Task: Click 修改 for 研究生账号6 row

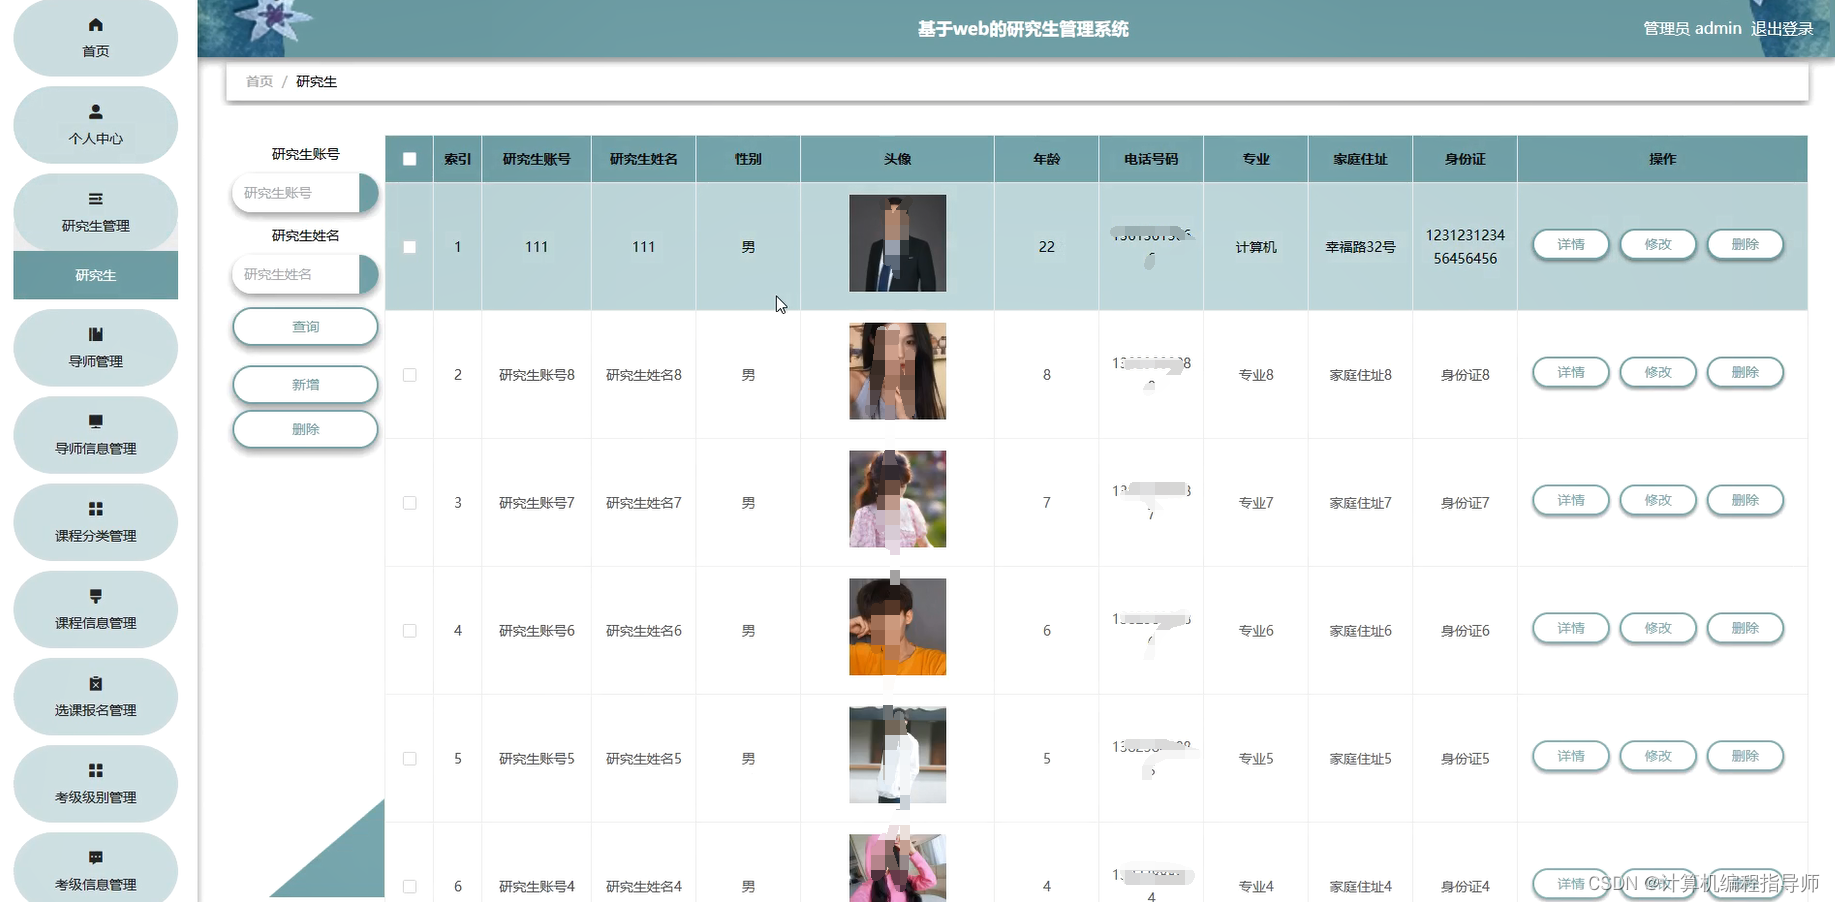Action: click(x=1658, y=629)
